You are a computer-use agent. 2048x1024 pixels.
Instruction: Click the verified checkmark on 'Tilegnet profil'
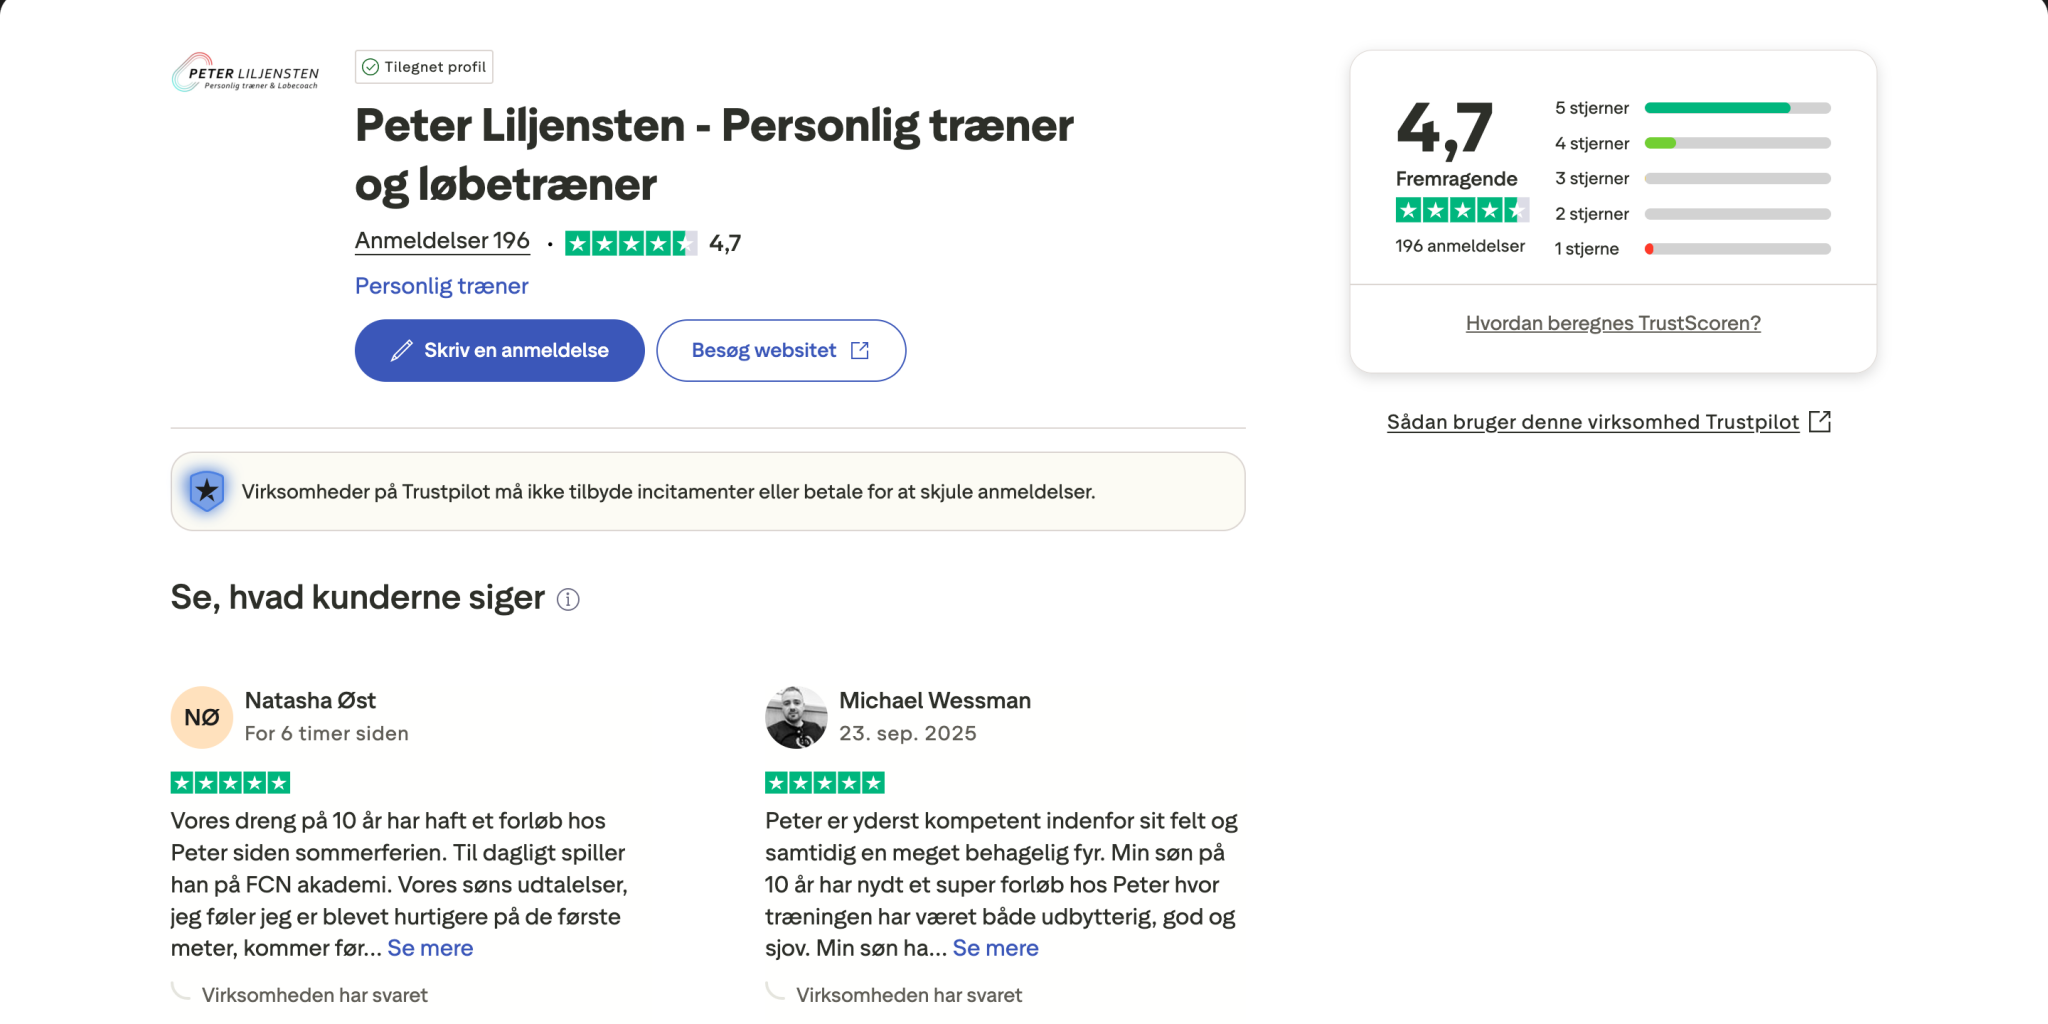tap(370, 67)
